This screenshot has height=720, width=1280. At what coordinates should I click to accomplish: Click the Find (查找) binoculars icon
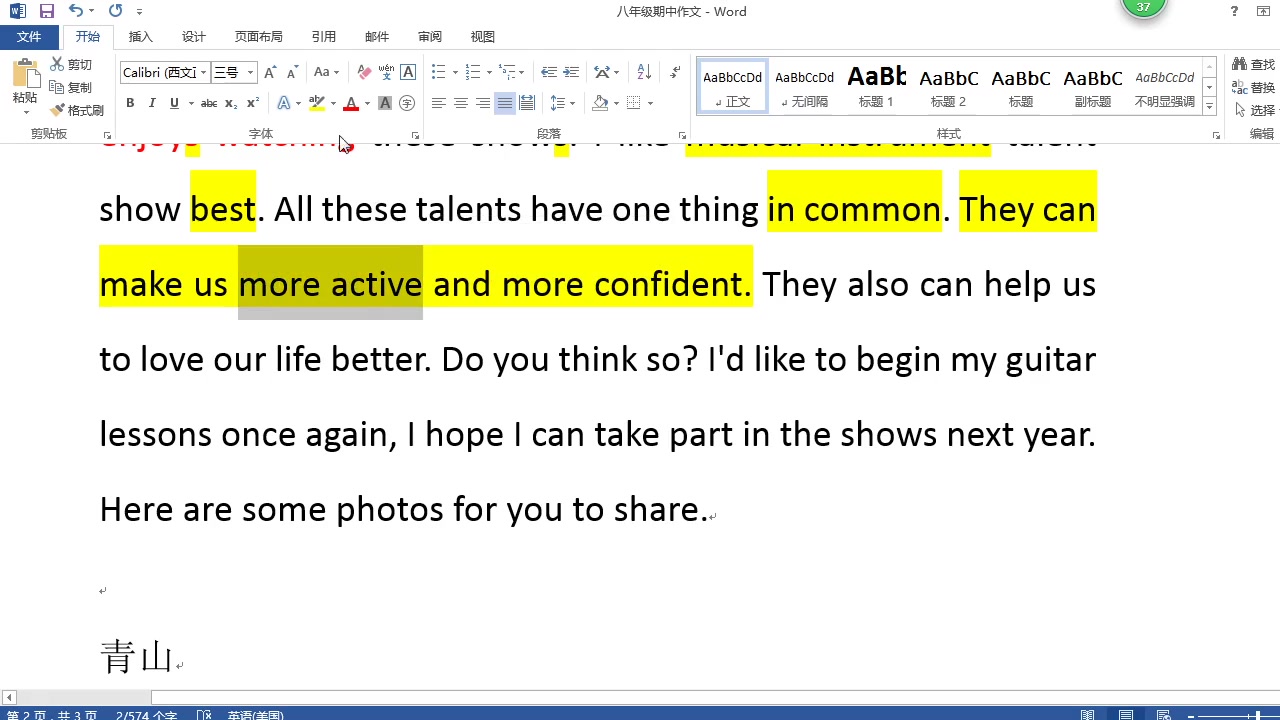point(1240,65)
